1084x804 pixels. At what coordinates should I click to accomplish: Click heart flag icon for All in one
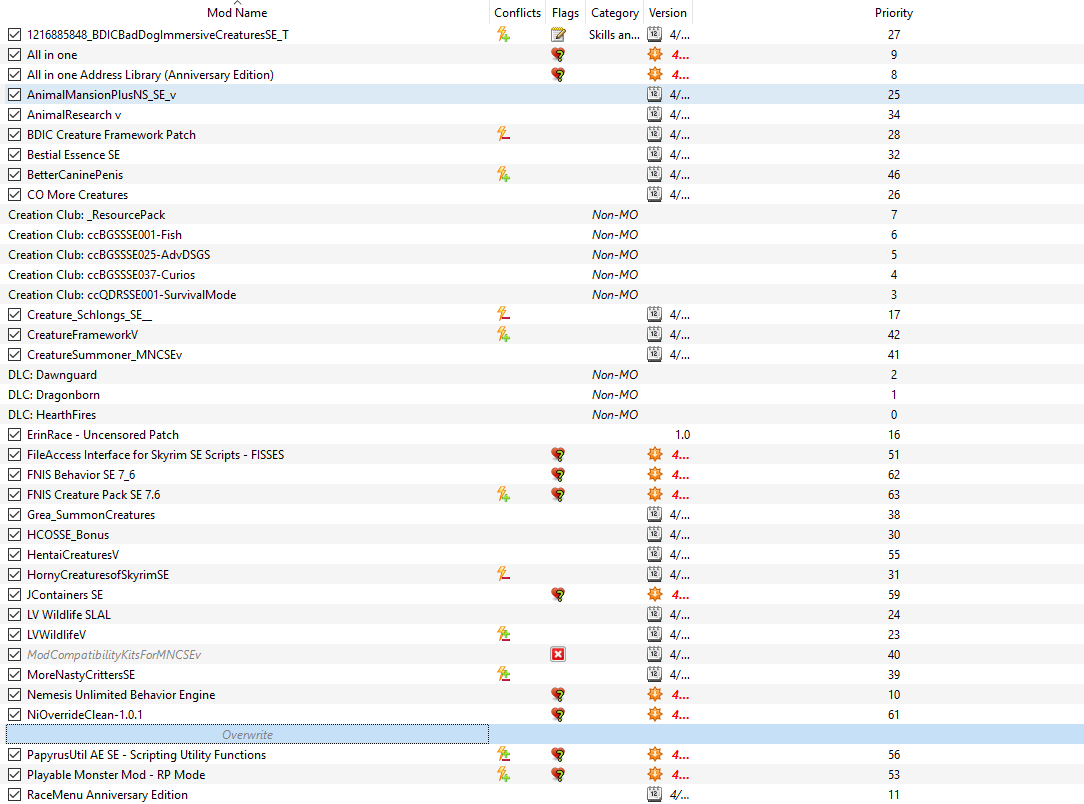558,55
